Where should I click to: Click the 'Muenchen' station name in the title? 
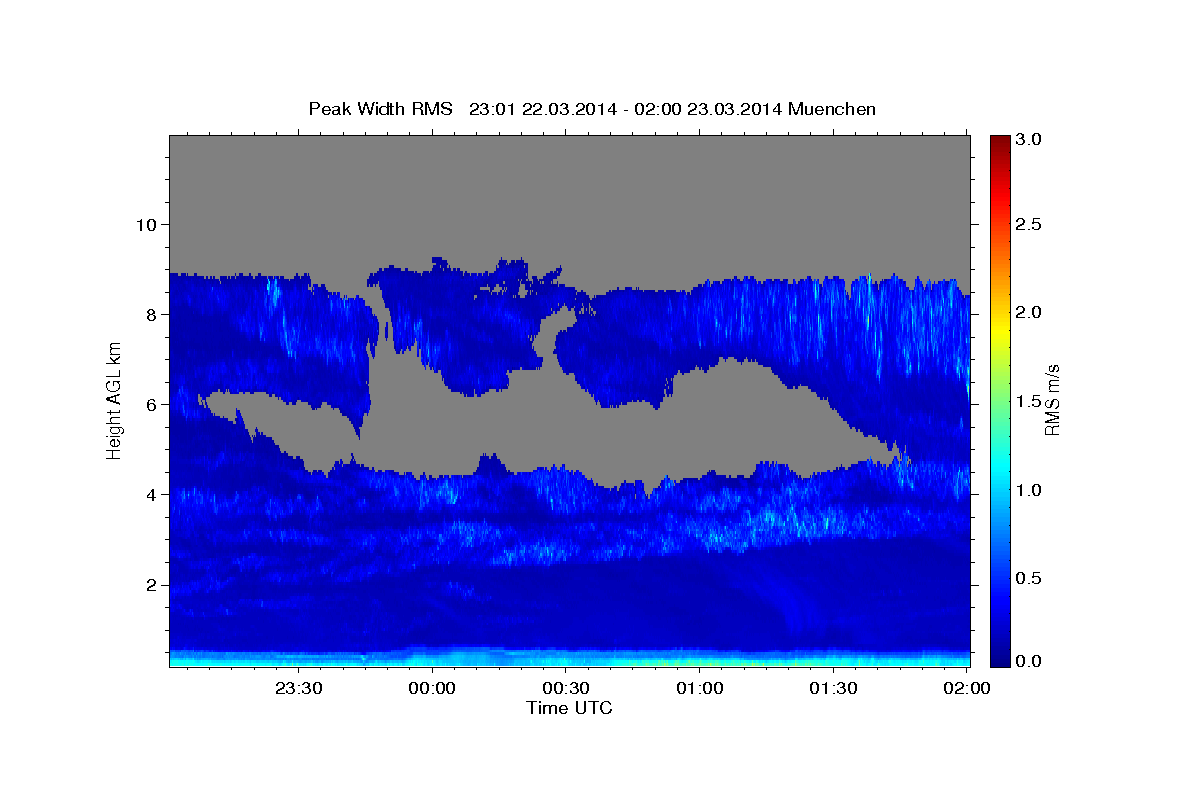pos(832,109)
